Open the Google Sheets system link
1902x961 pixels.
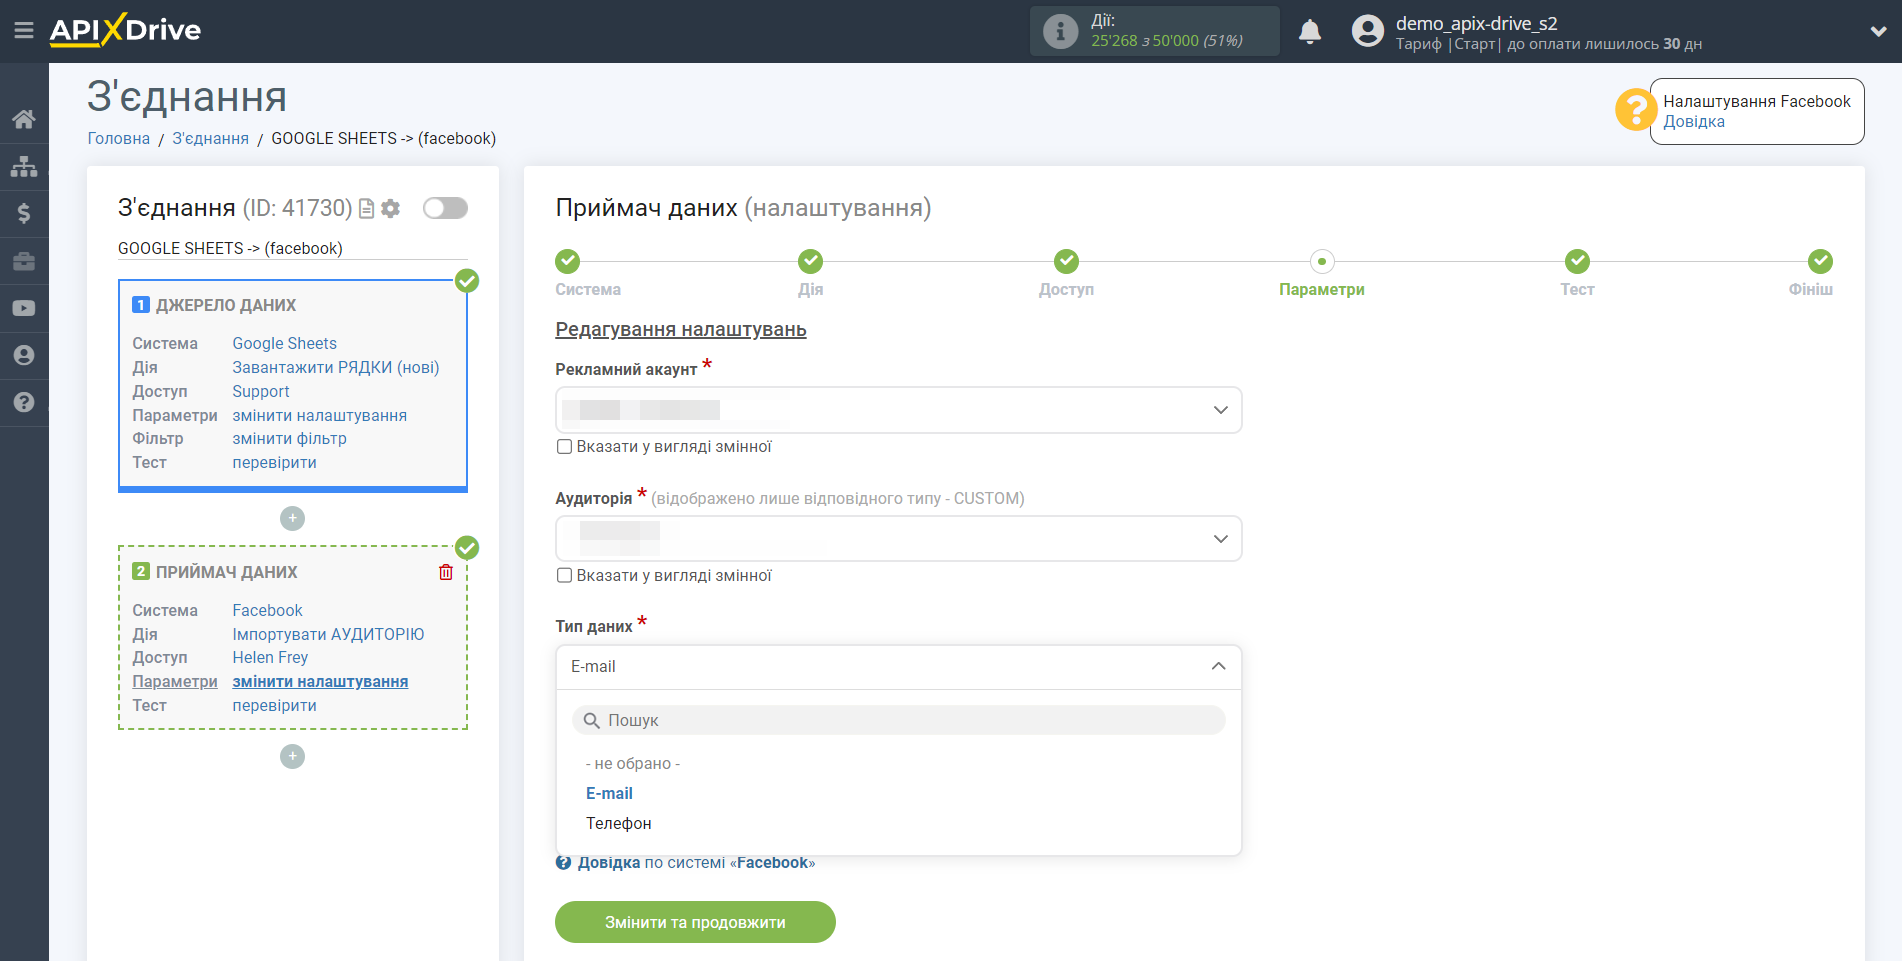click(284, 344)
